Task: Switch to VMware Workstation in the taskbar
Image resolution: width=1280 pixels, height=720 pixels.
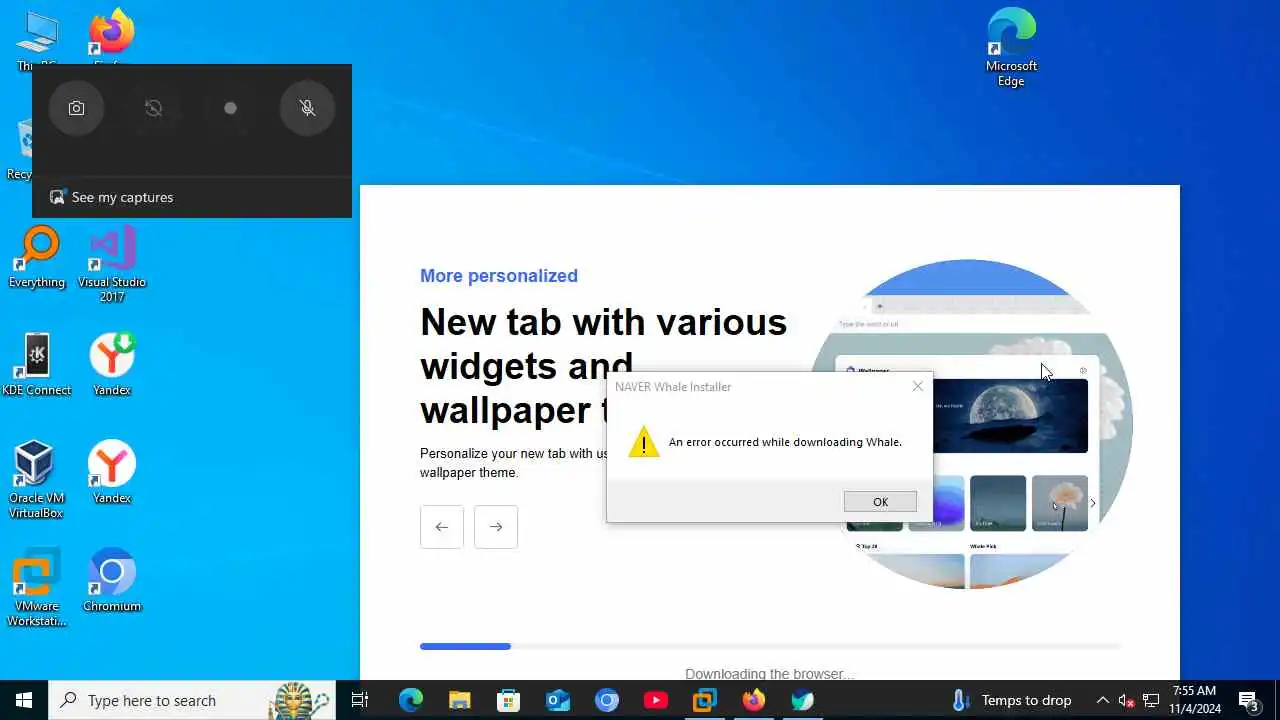Action: [705, 700]
